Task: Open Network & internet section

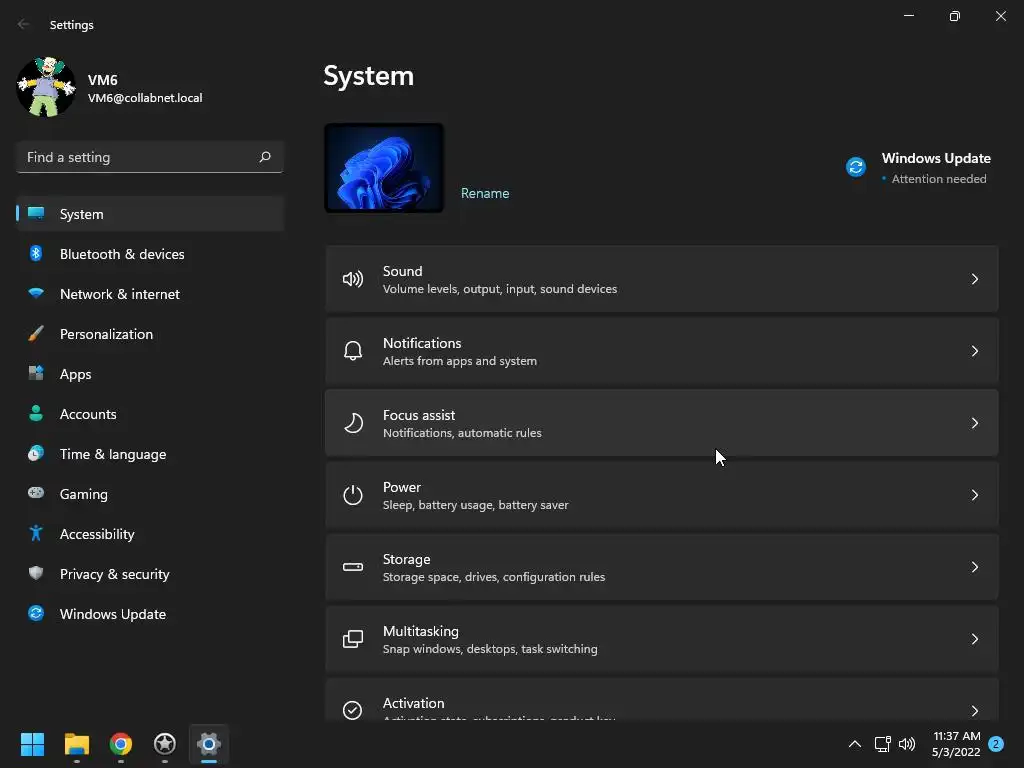Action: click(150, 293)
